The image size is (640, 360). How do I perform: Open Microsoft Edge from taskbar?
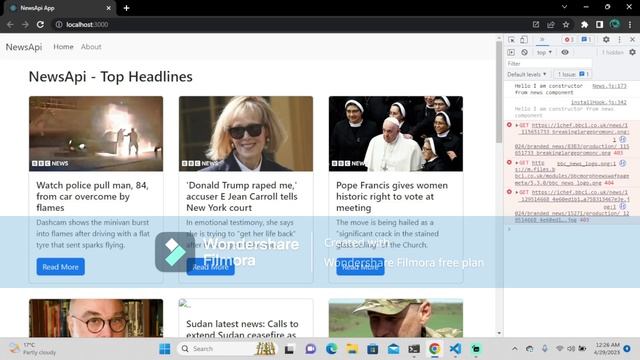[331, 349]
